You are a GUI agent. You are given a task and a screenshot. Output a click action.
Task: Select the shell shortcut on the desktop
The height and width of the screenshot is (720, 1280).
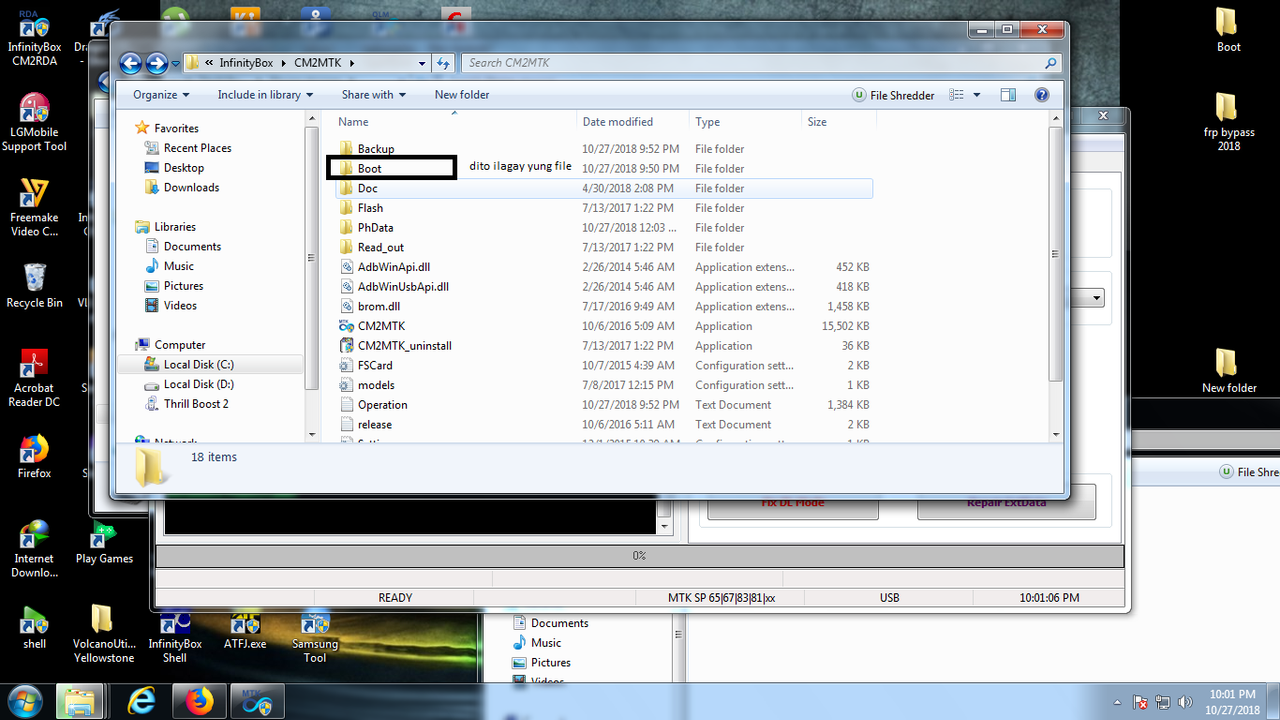34,627
